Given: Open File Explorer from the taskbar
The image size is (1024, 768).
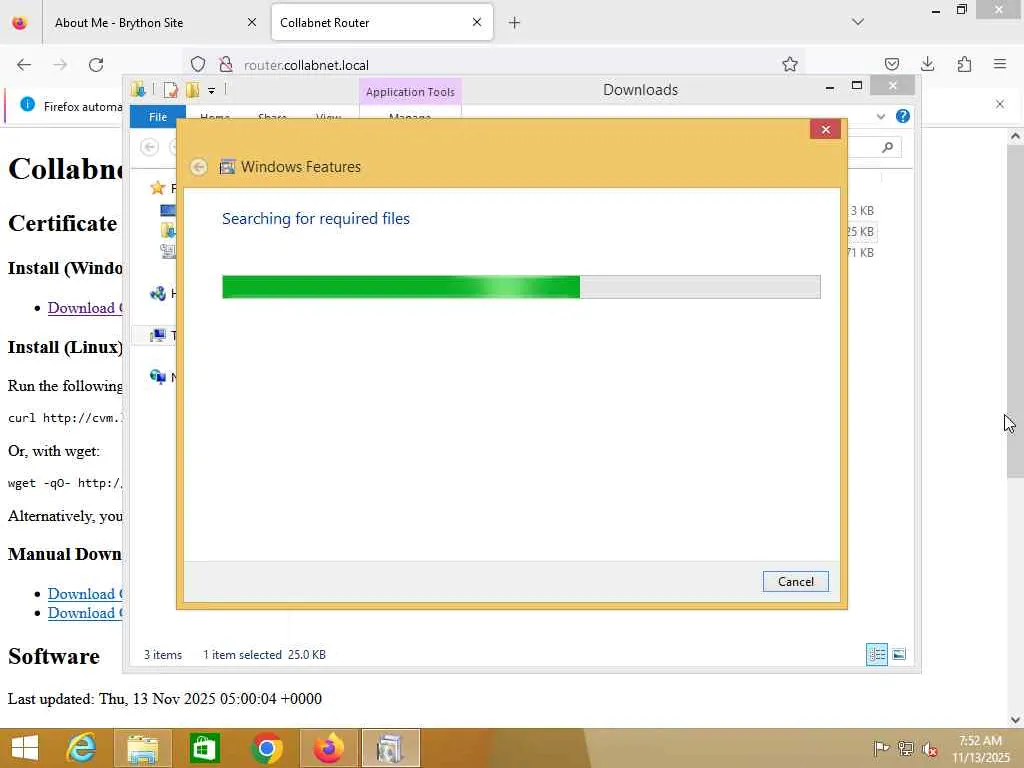Looking at the screenshot, I should click(143, 748).
